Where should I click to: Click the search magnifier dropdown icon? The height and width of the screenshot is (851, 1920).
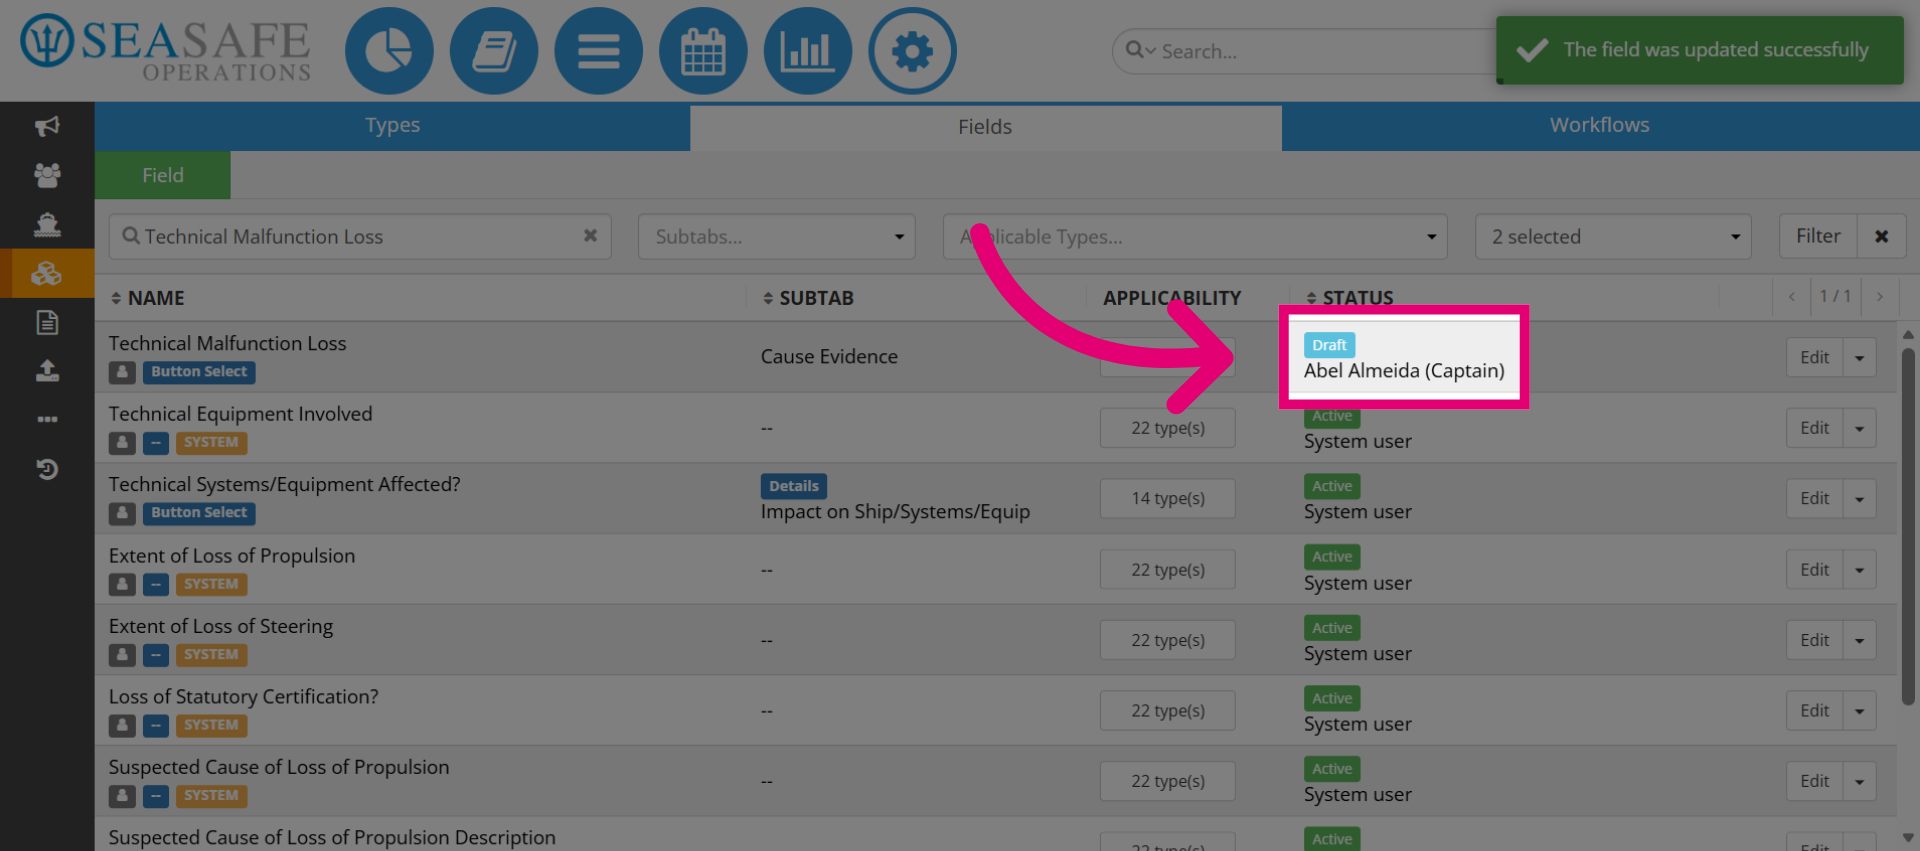tap(1140, 50)
